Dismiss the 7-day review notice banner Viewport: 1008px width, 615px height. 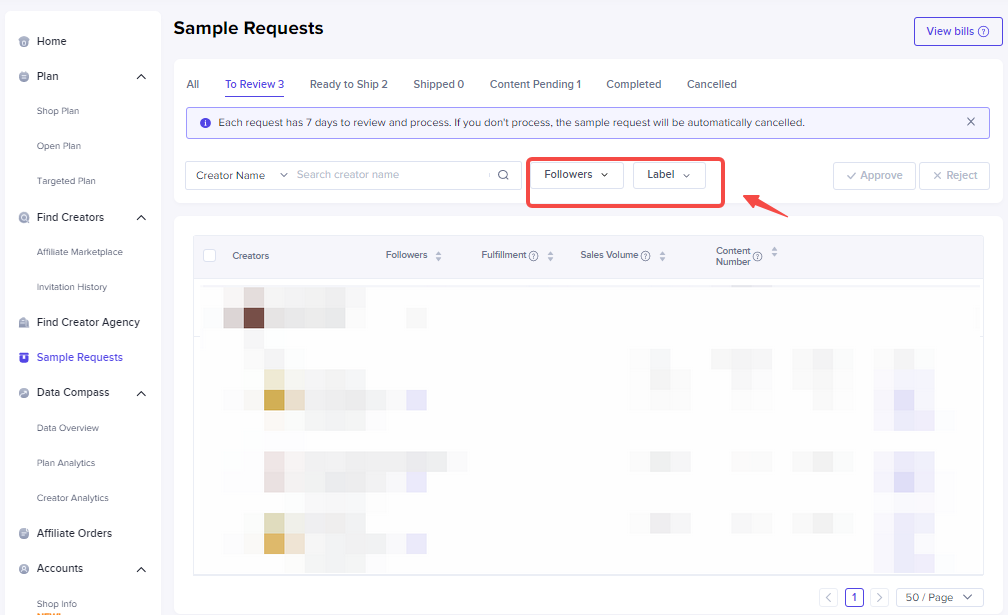click(970, 122)
